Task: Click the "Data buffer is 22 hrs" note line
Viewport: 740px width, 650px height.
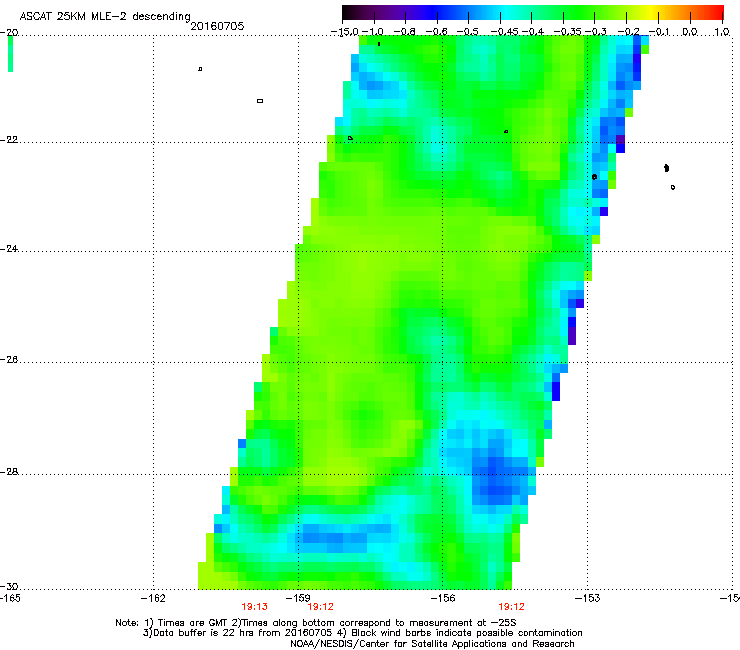Action: (362, 633)
